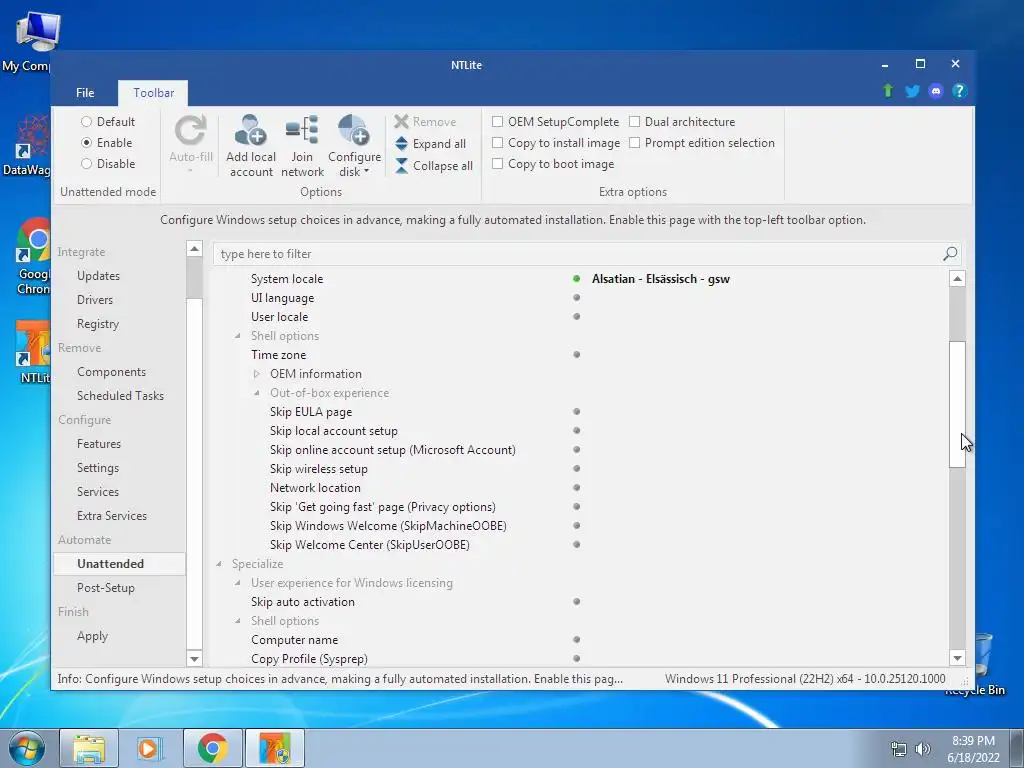The width and height of the screenshot is (1024, 768).
Task: Collapse the Out-of-box experience node
Action: [x=257, y=392]
